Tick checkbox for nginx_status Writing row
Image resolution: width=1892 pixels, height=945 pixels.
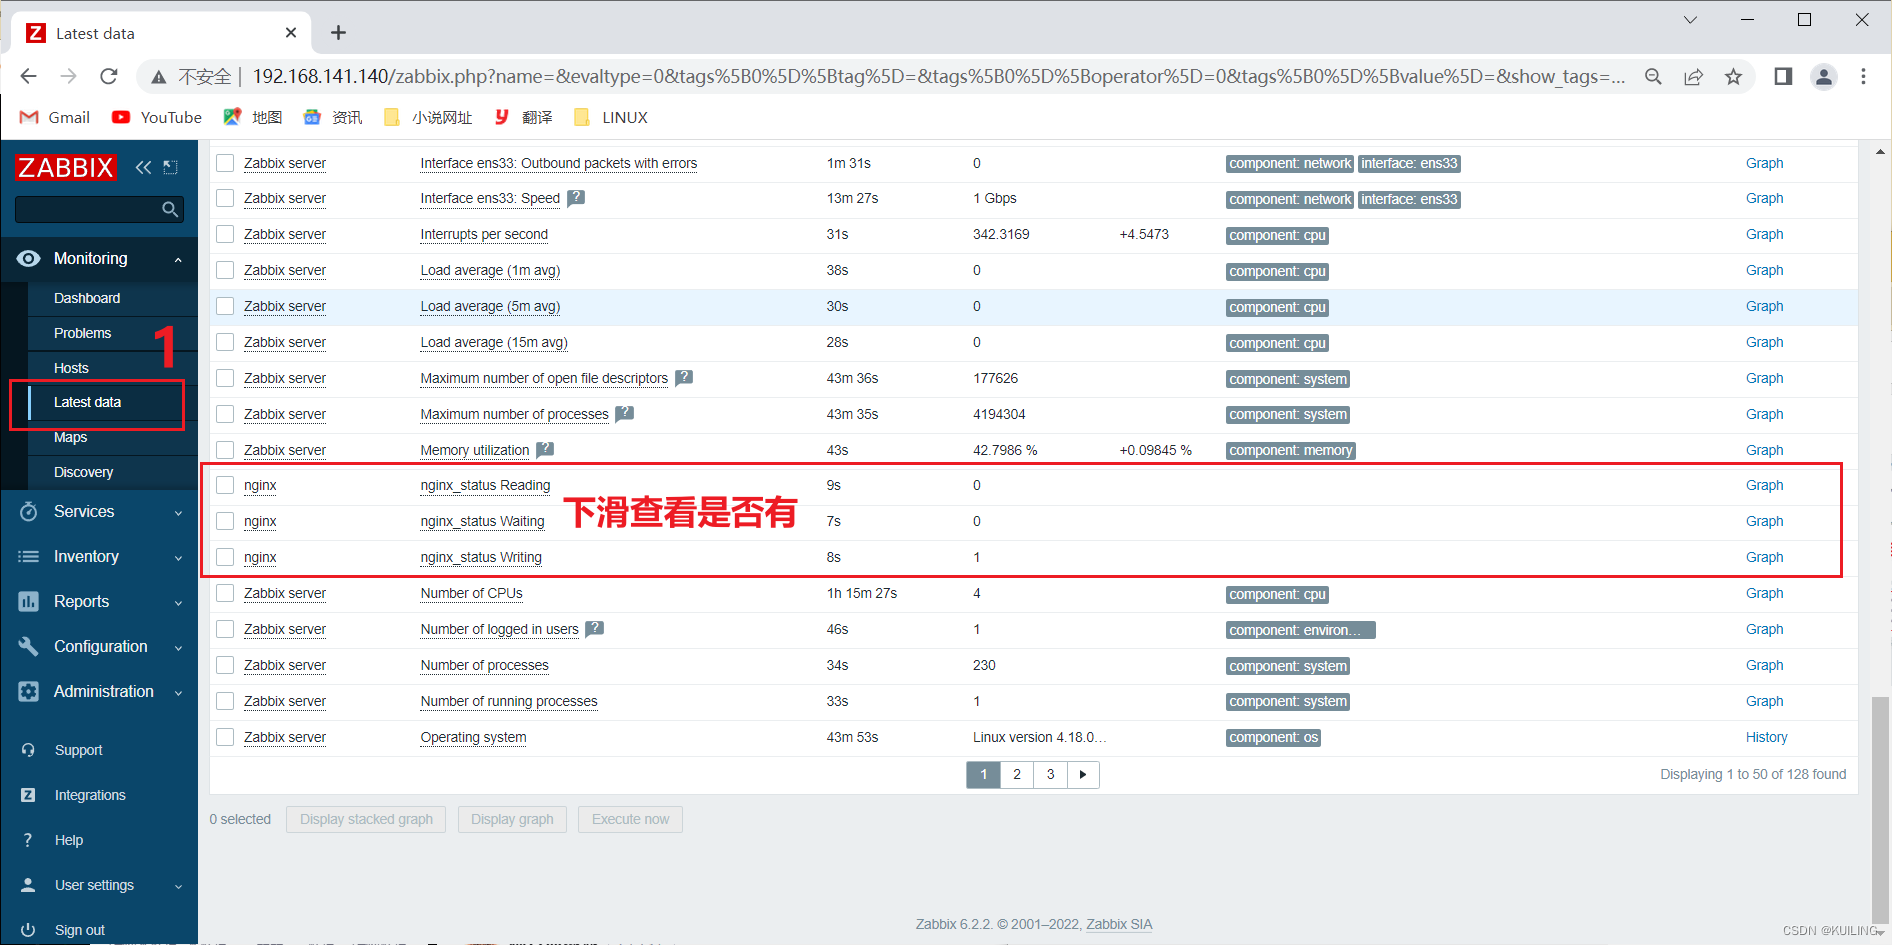tap(225, 557)
